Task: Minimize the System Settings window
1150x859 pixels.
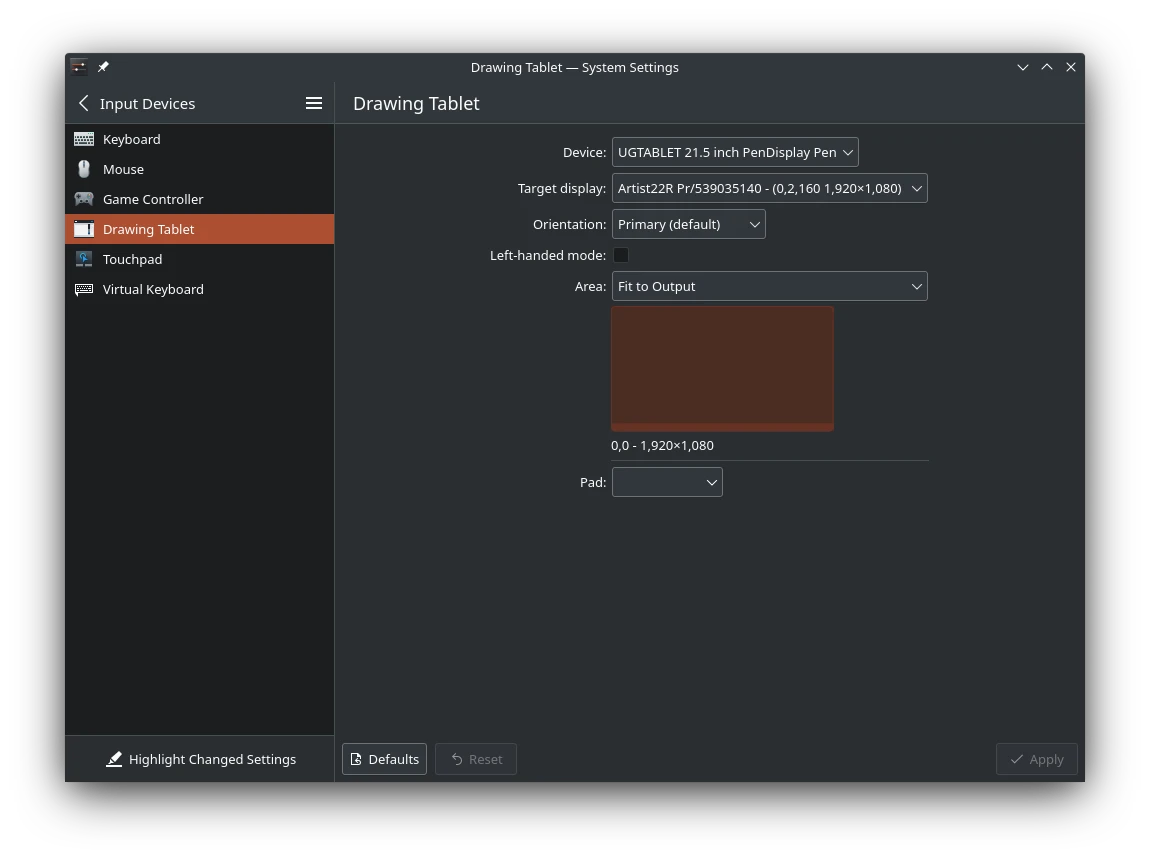Action: 1022,67
